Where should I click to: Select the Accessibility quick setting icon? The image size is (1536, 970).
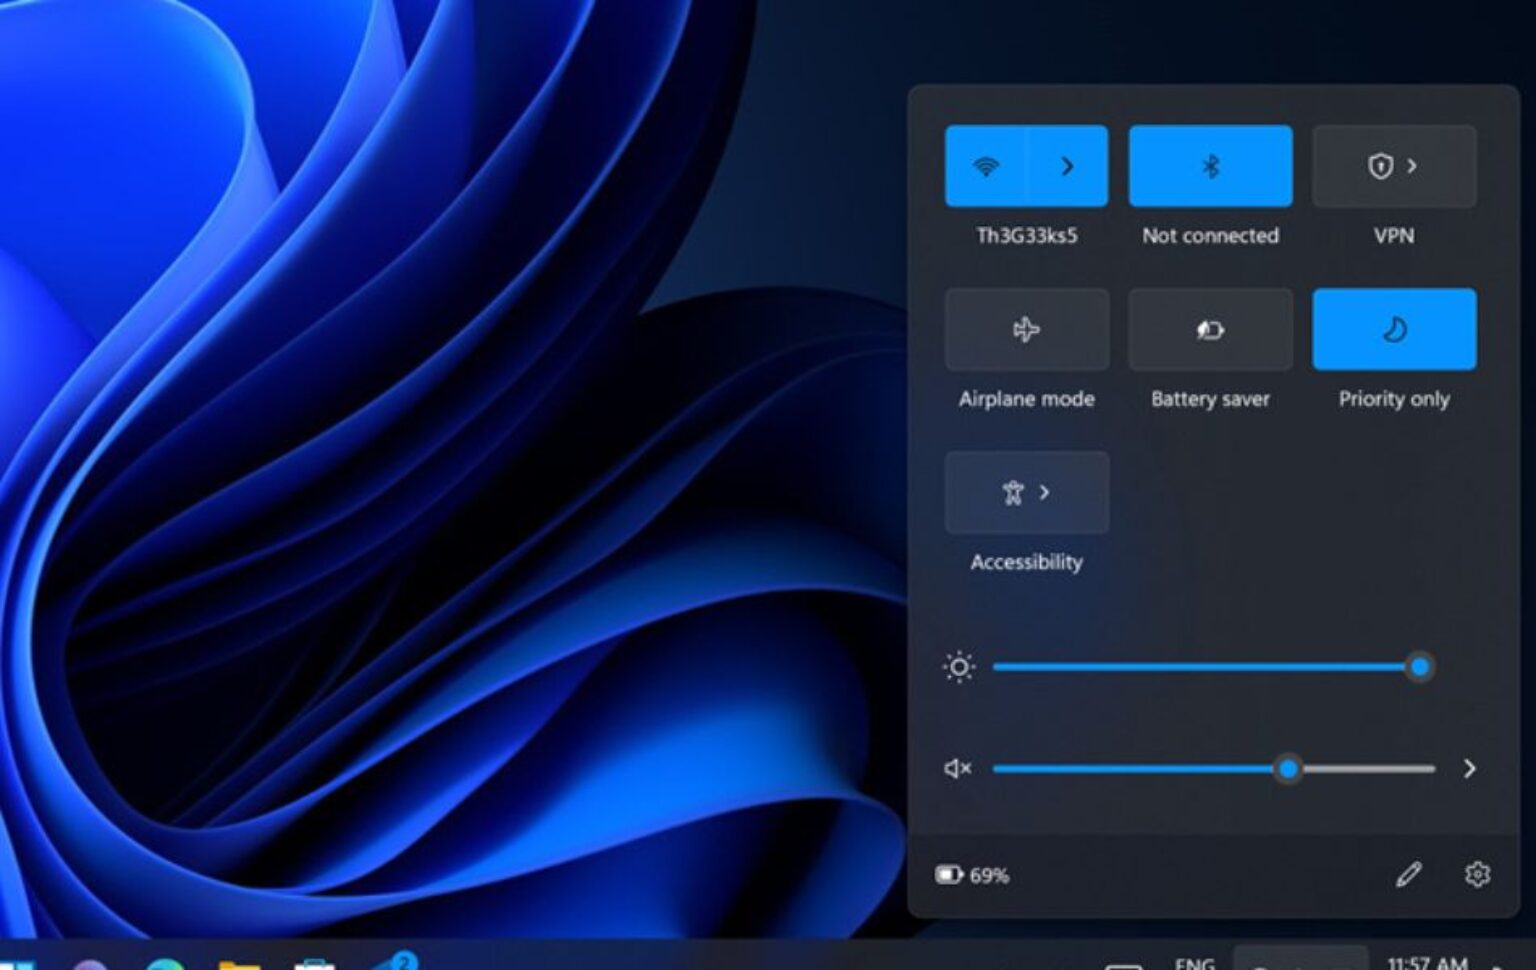pos(1012,492)
